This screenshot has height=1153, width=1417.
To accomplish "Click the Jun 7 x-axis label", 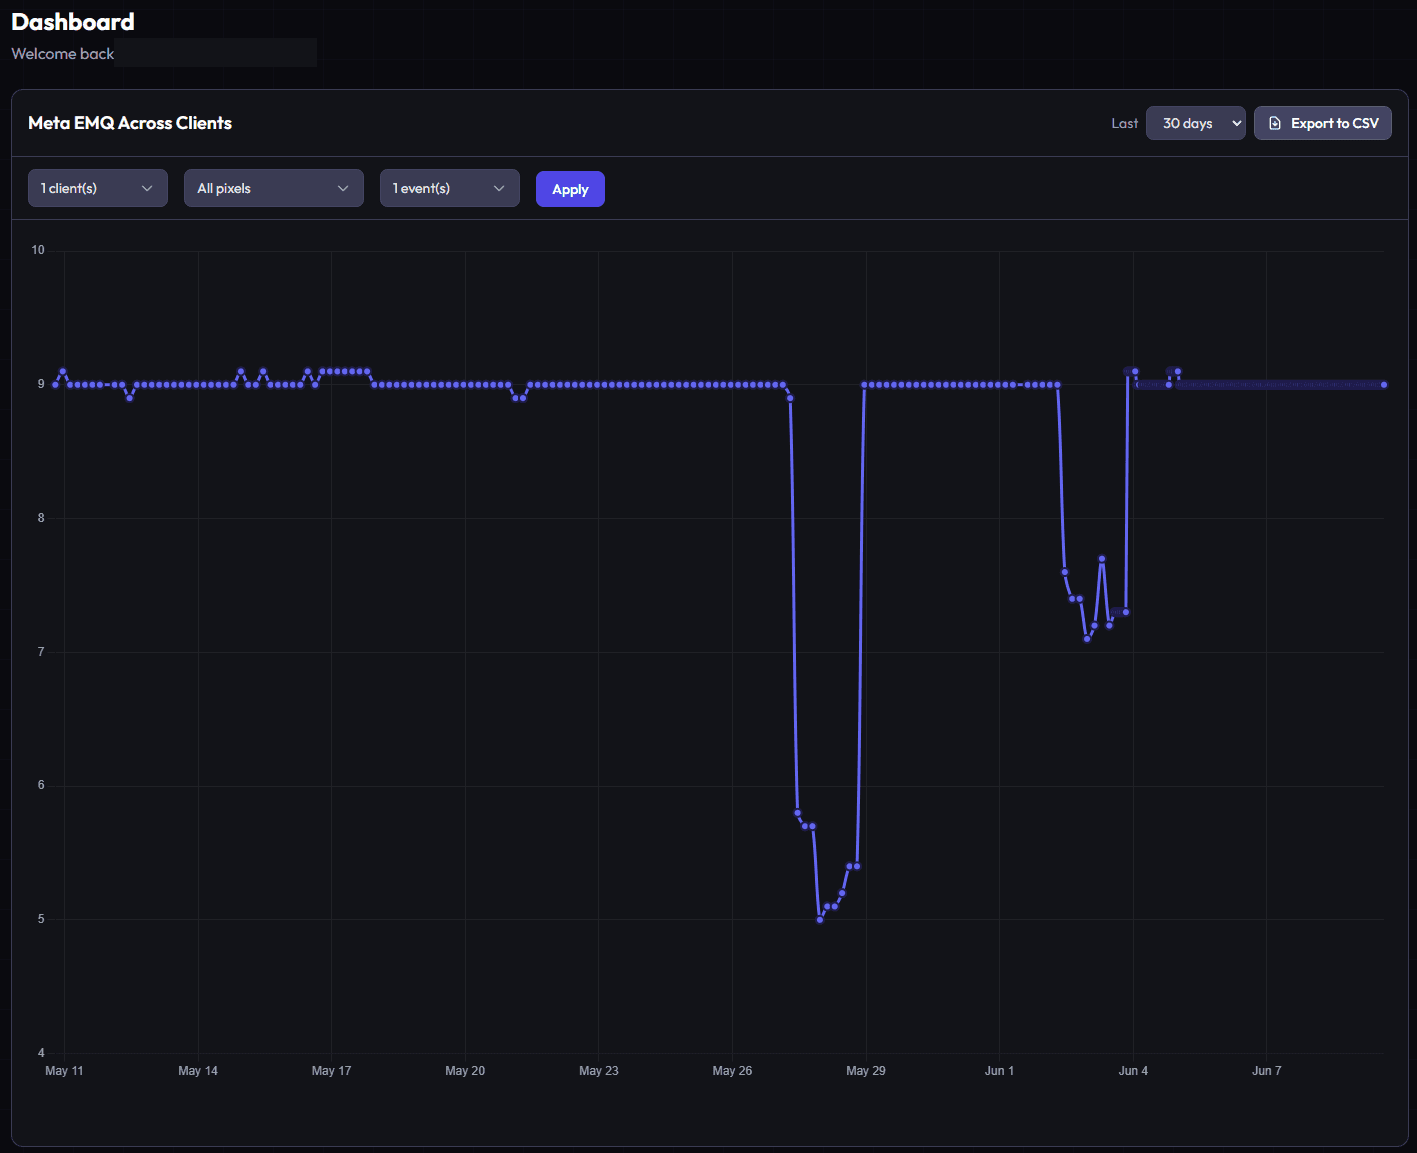I will 1267,1071.
